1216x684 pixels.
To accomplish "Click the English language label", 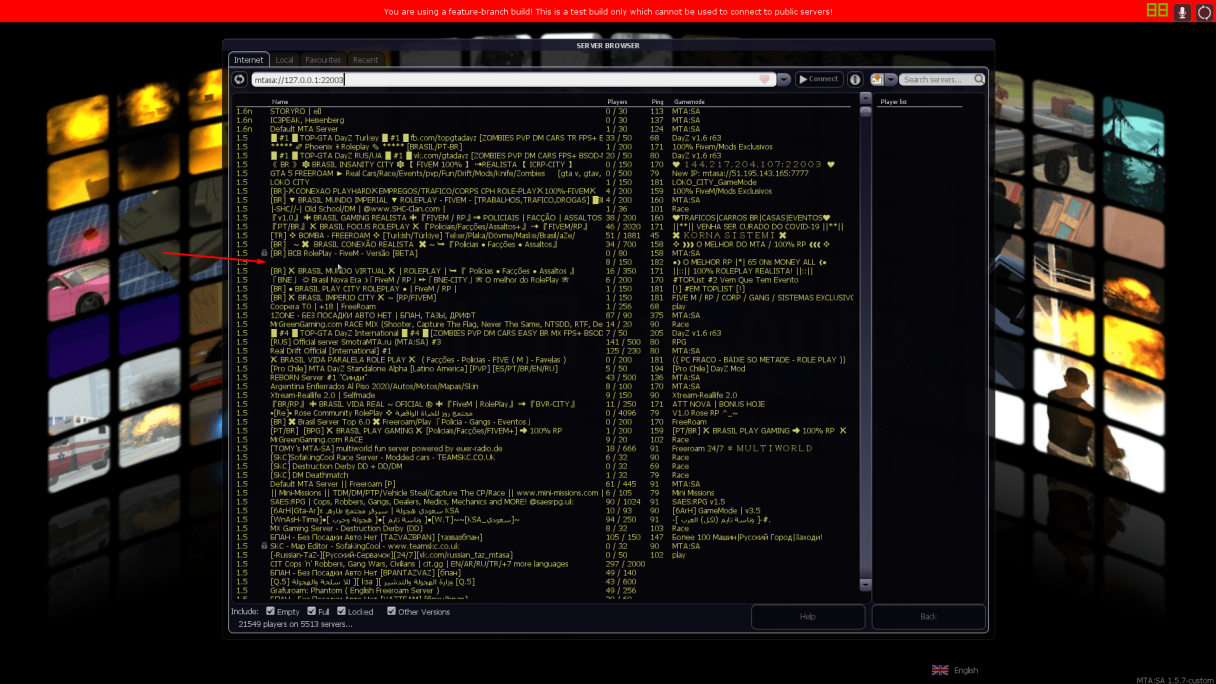I will click(965, 670).
